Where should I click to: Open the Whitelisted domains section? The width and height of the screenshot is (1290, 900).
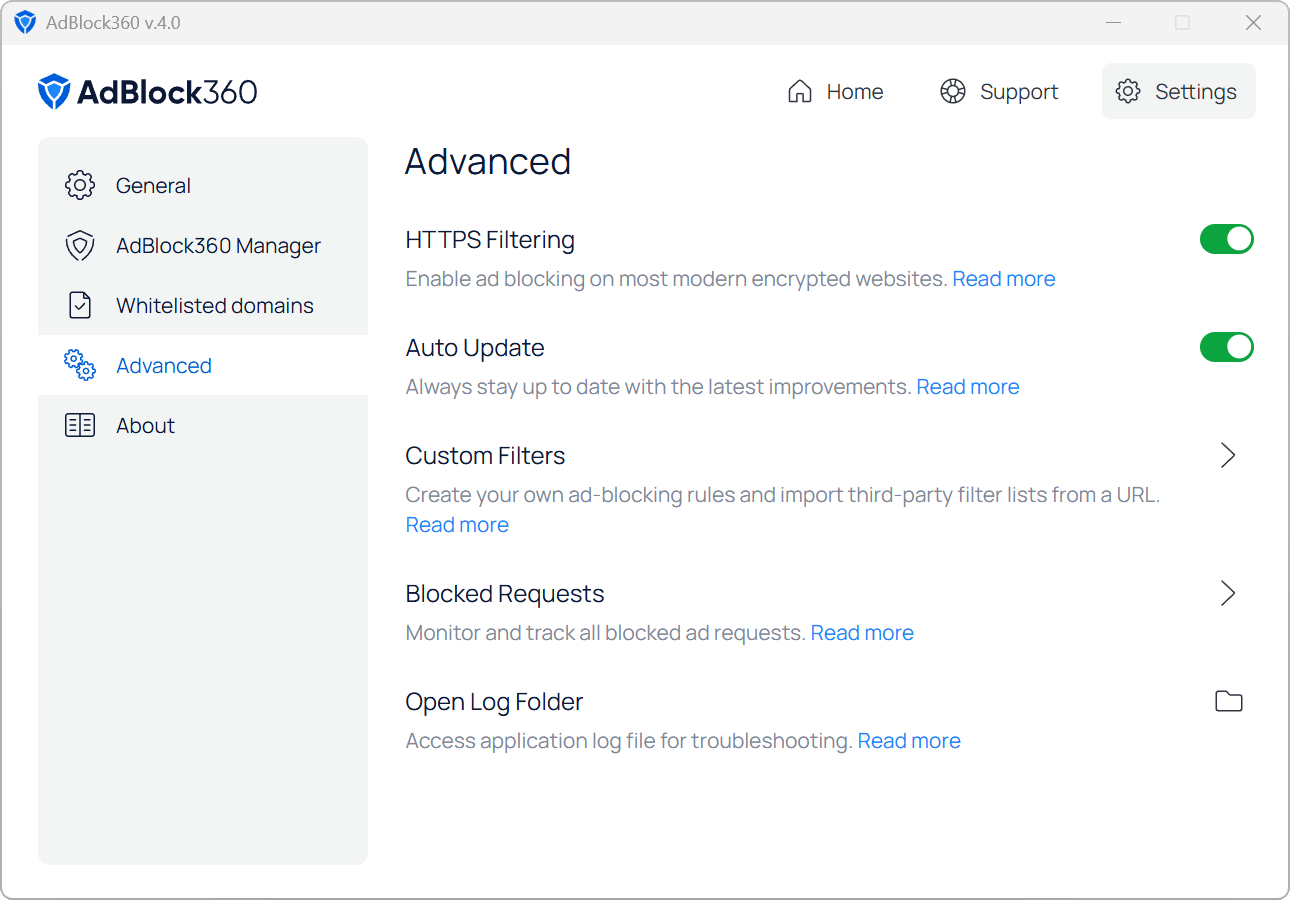coord(214,306)
